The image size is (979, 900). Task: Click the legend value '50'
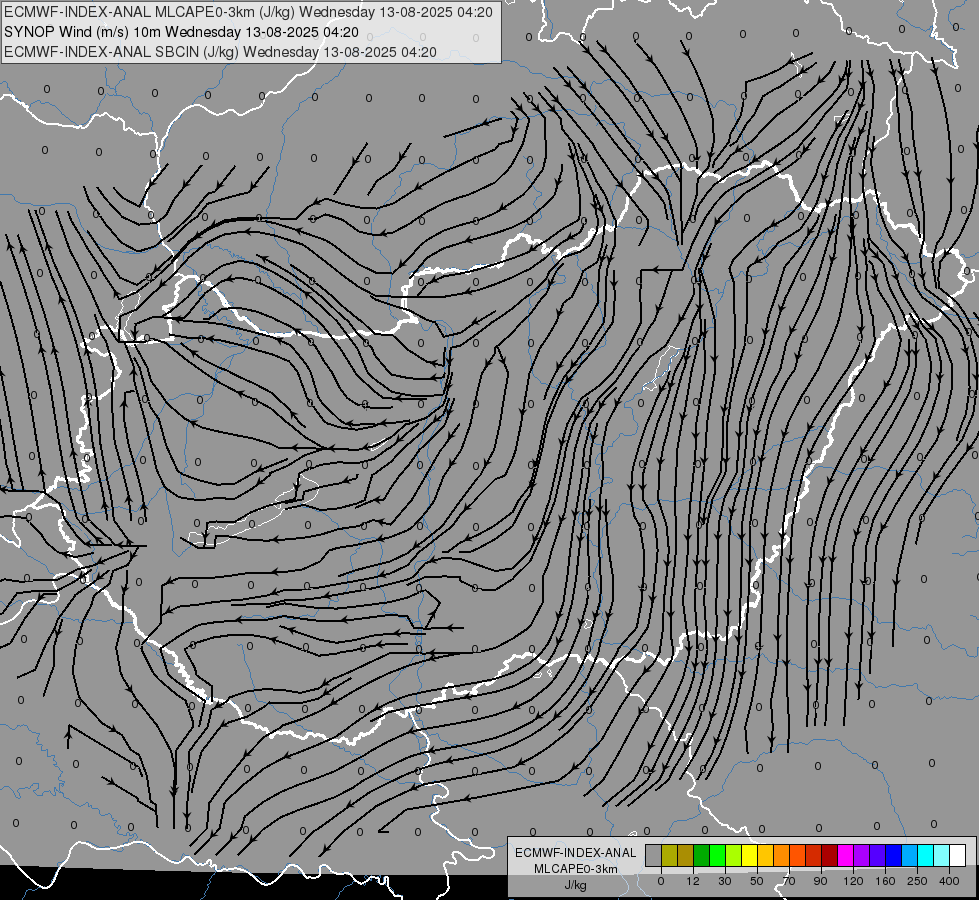click(x=757, y=881)
